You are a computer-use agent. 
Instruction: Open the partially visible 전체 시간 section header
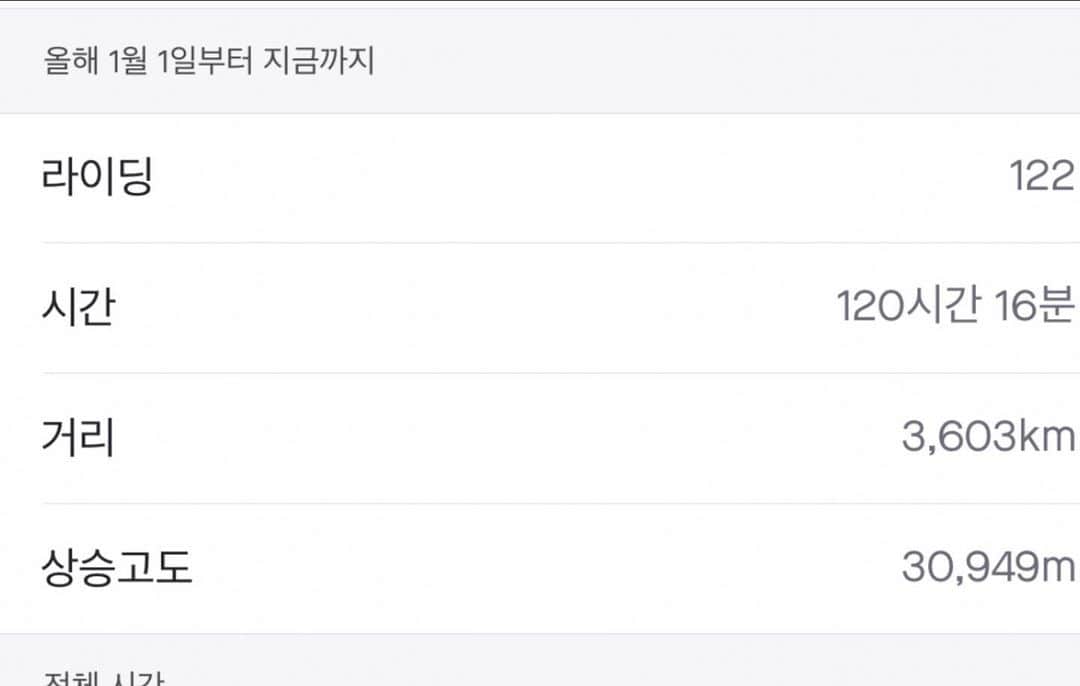coord(104,678)
